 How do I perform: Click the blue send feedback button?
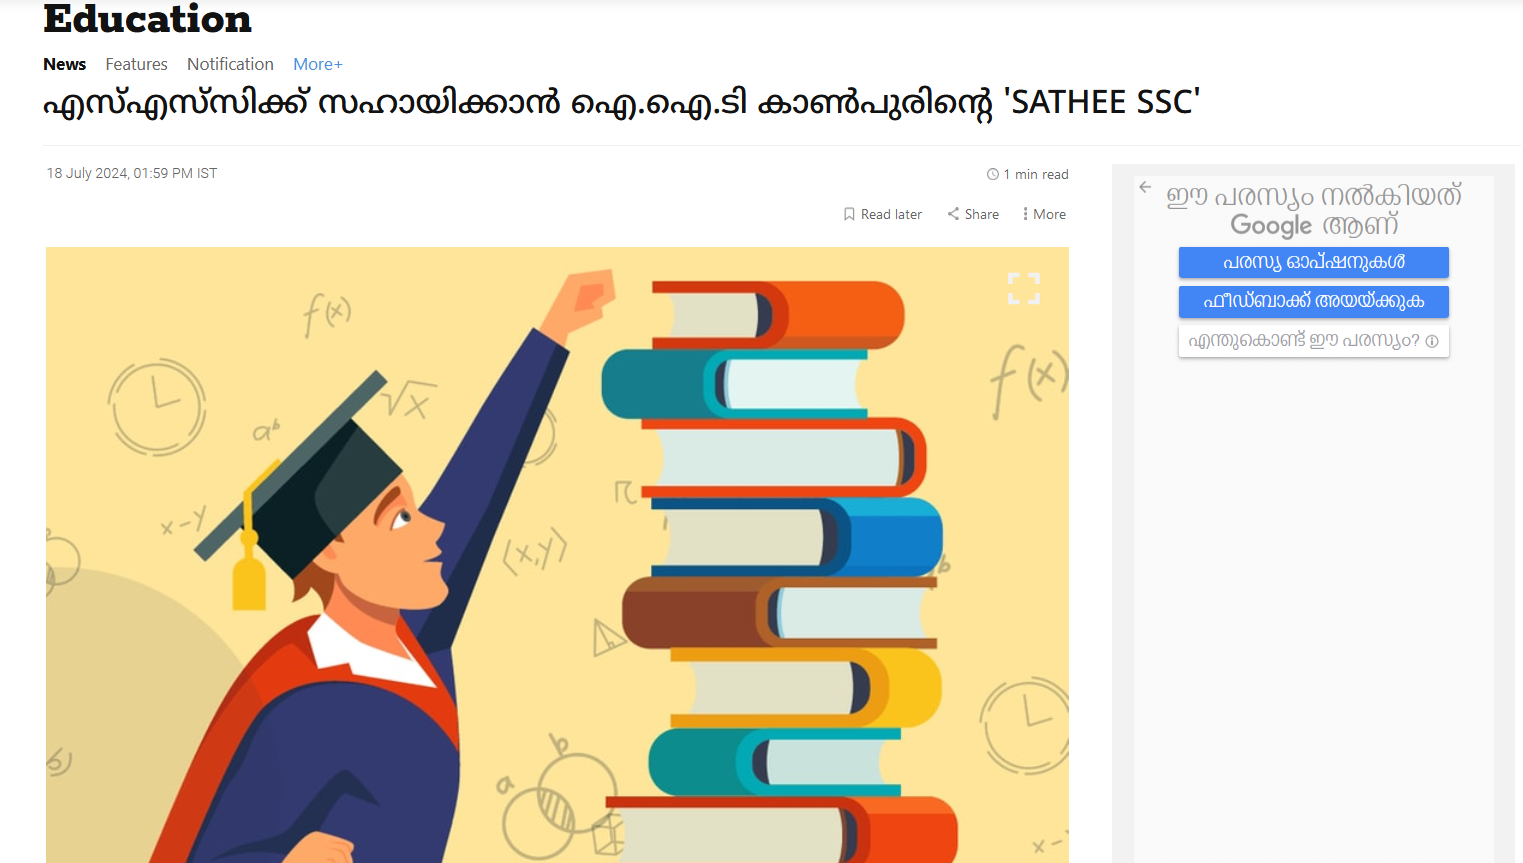1314,301
